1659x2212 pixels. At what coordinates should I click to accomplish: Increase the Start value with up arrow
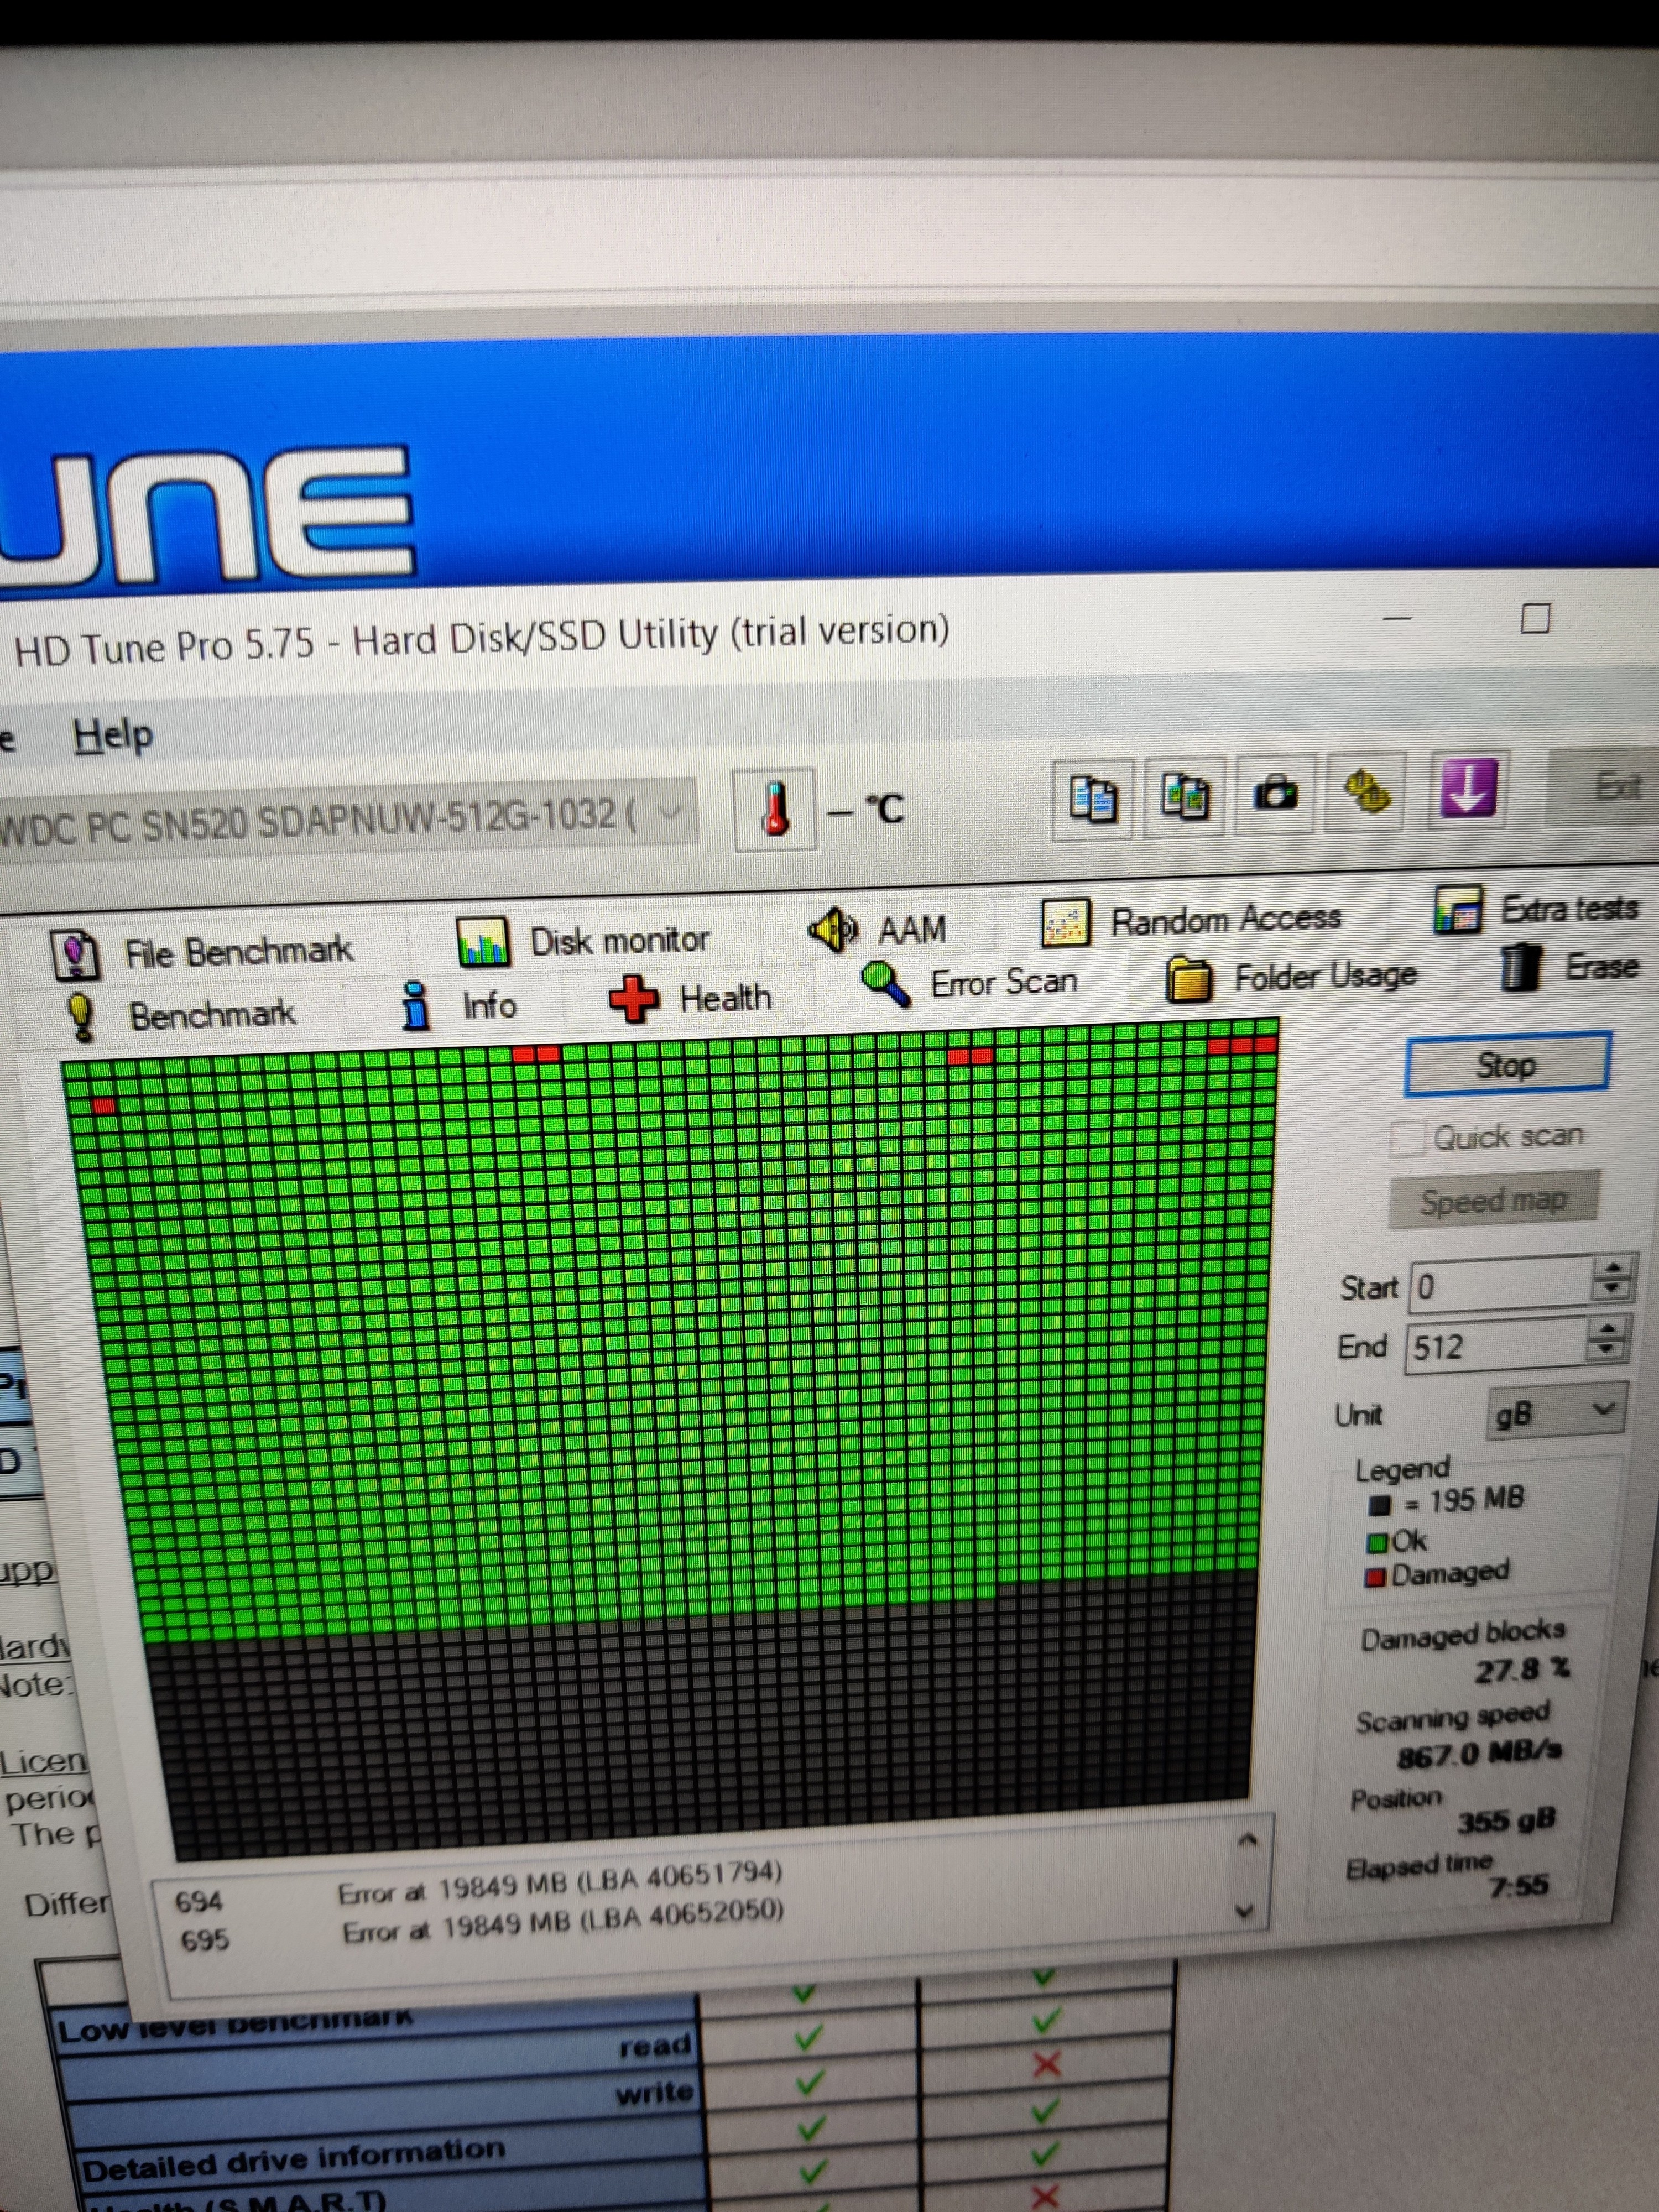1612,1268
